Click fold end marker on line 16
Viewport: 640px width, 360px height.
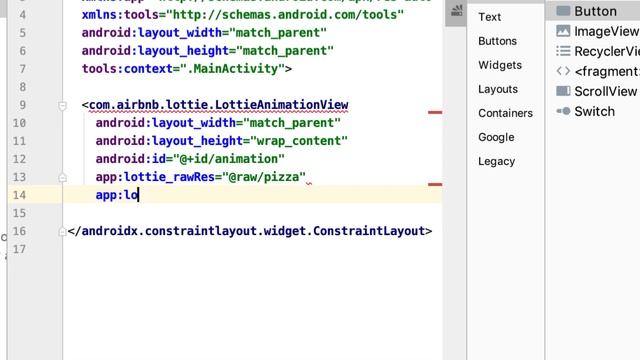[62, 232]
